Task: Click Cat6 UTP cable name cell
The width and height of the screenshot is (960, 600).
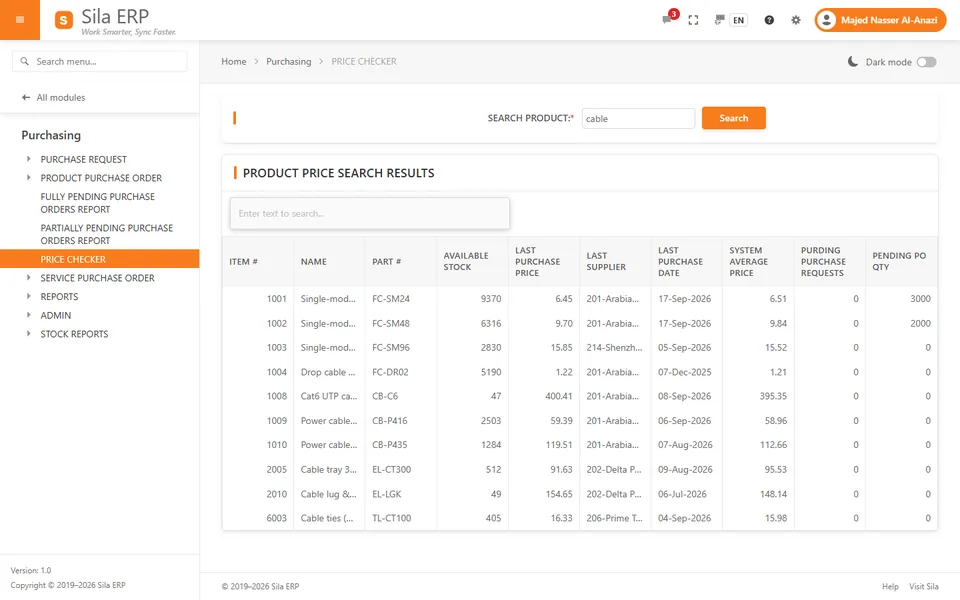Action: 329,396
